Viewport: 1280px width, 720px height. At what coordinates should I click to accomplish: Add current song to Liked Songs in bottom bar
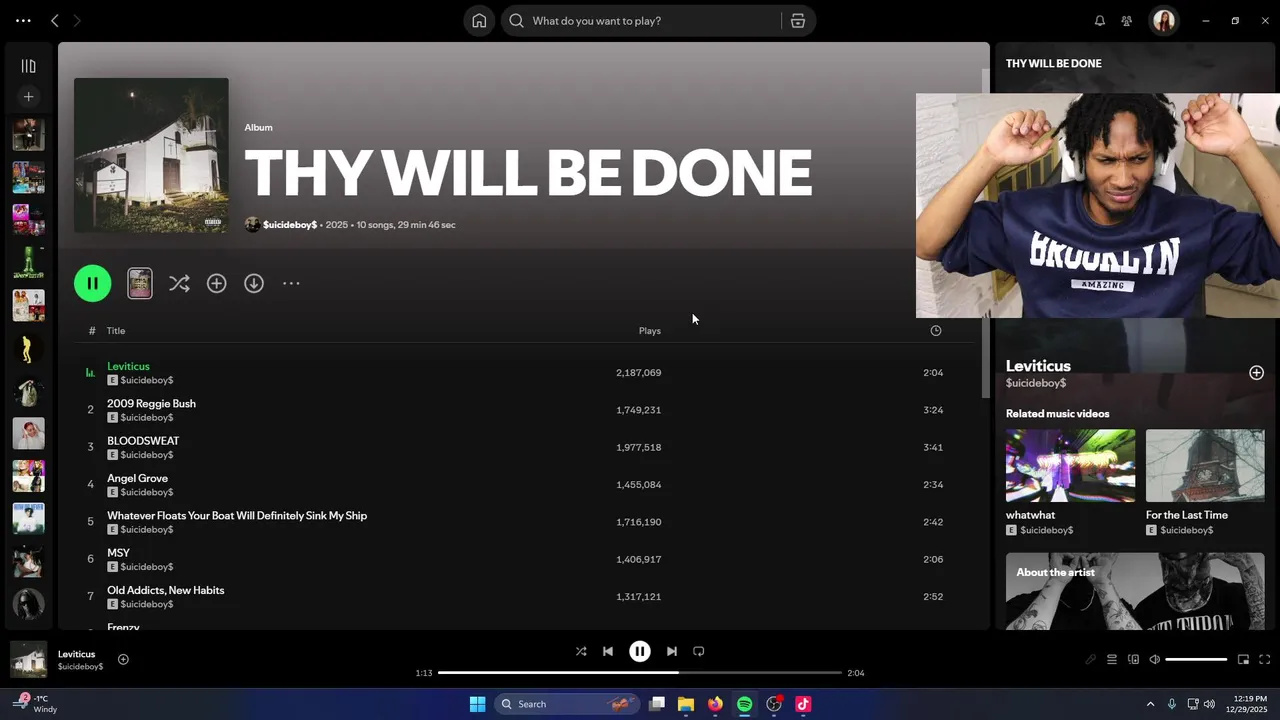click(x=123, y=659)
